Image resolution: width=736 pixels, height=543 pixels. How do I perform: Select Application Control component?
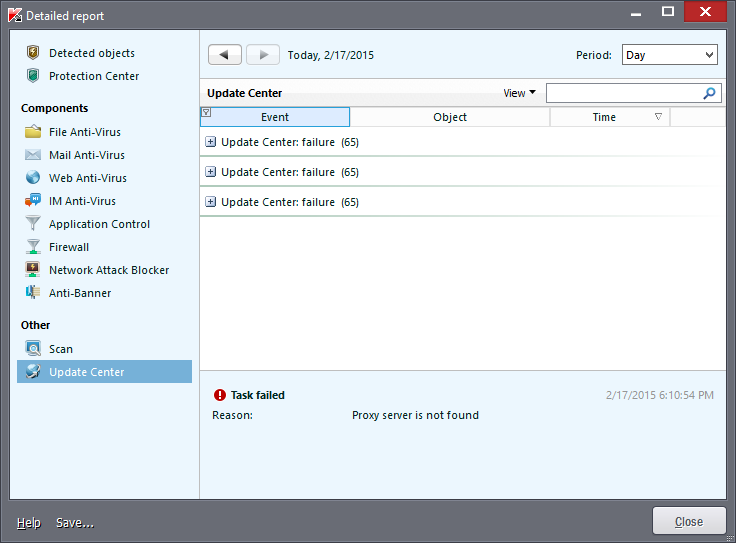(x=99, y=224)
